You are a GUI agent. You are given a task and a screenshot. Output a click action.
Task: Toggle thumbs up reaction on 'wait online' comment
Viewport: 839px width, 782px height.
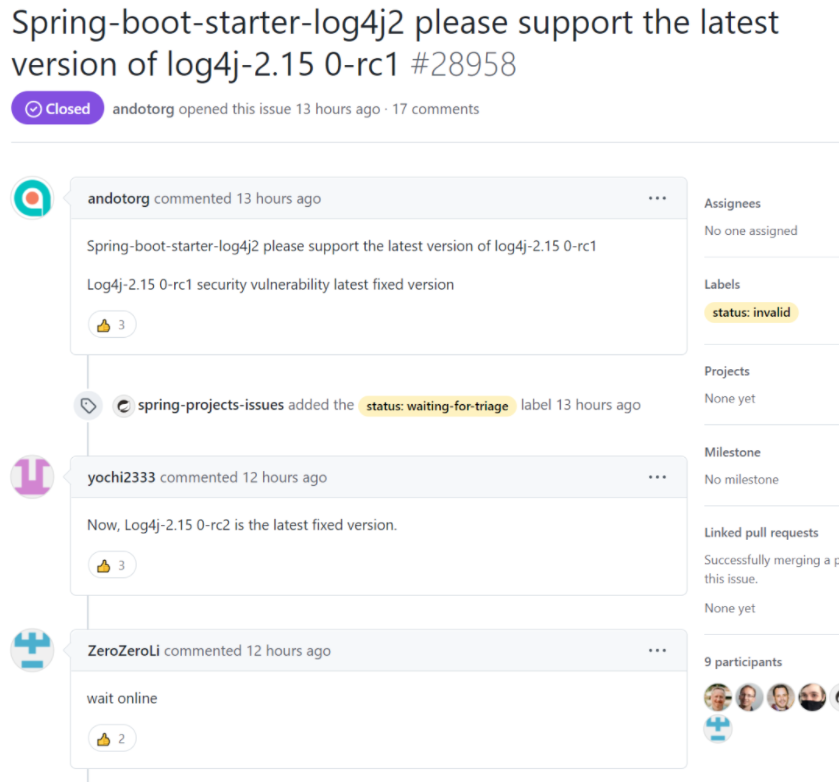111,737
